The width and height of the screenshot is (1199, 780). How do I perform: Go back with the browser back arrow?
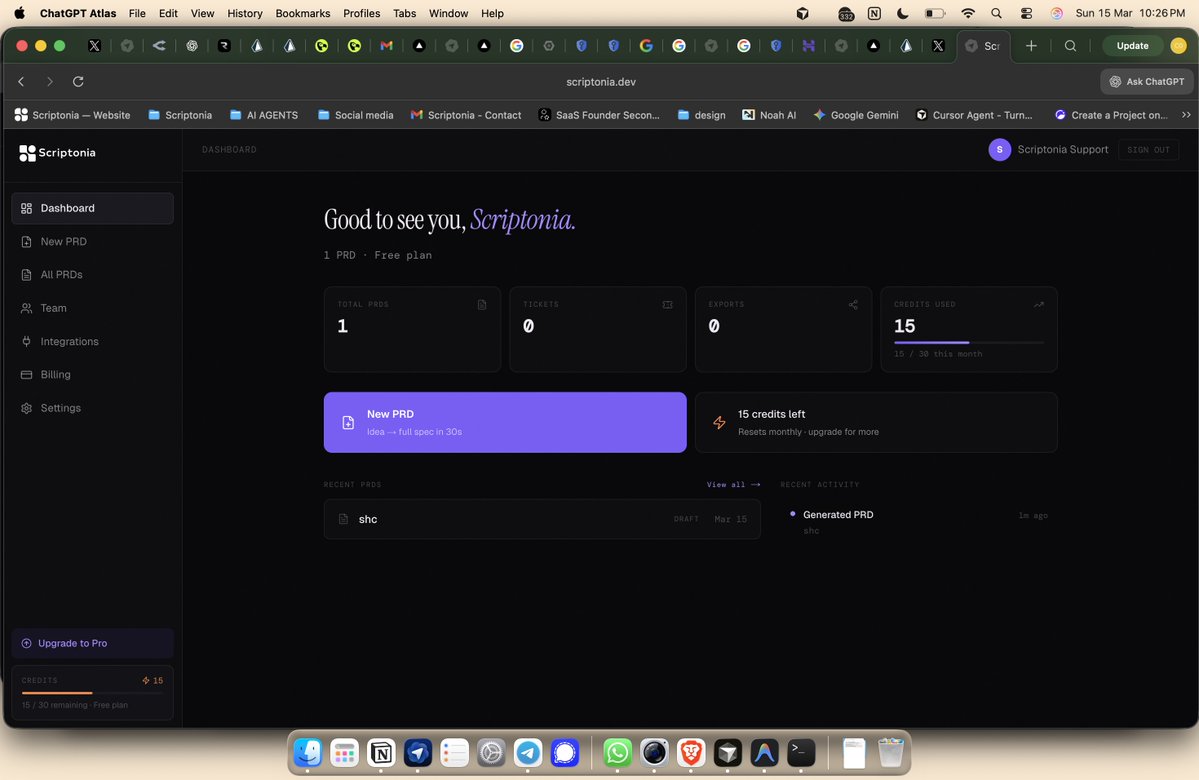(x=21, y=81)
